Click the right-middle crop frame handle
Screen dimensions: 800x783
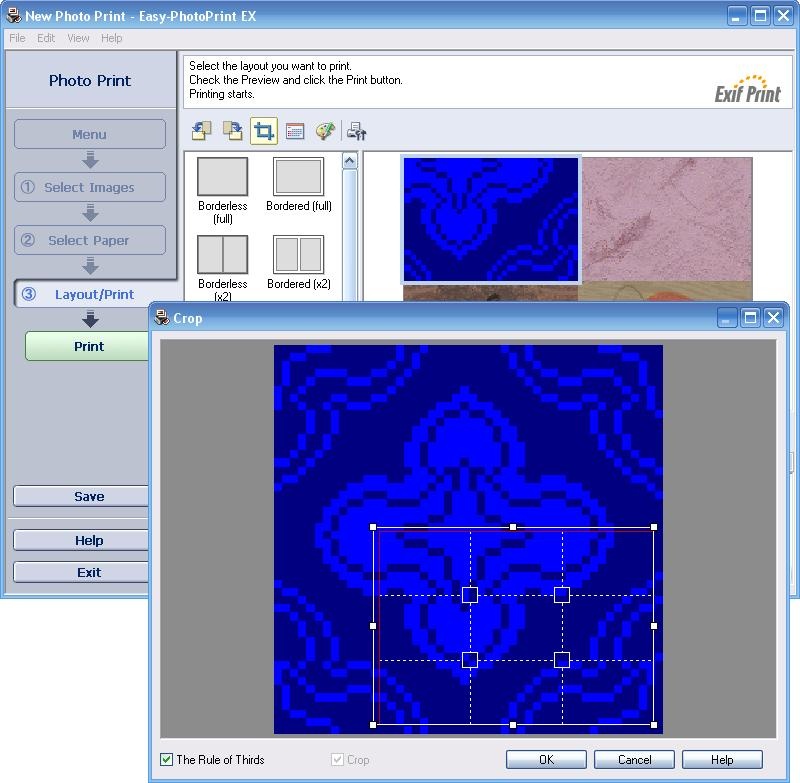(x=654, y=626)
